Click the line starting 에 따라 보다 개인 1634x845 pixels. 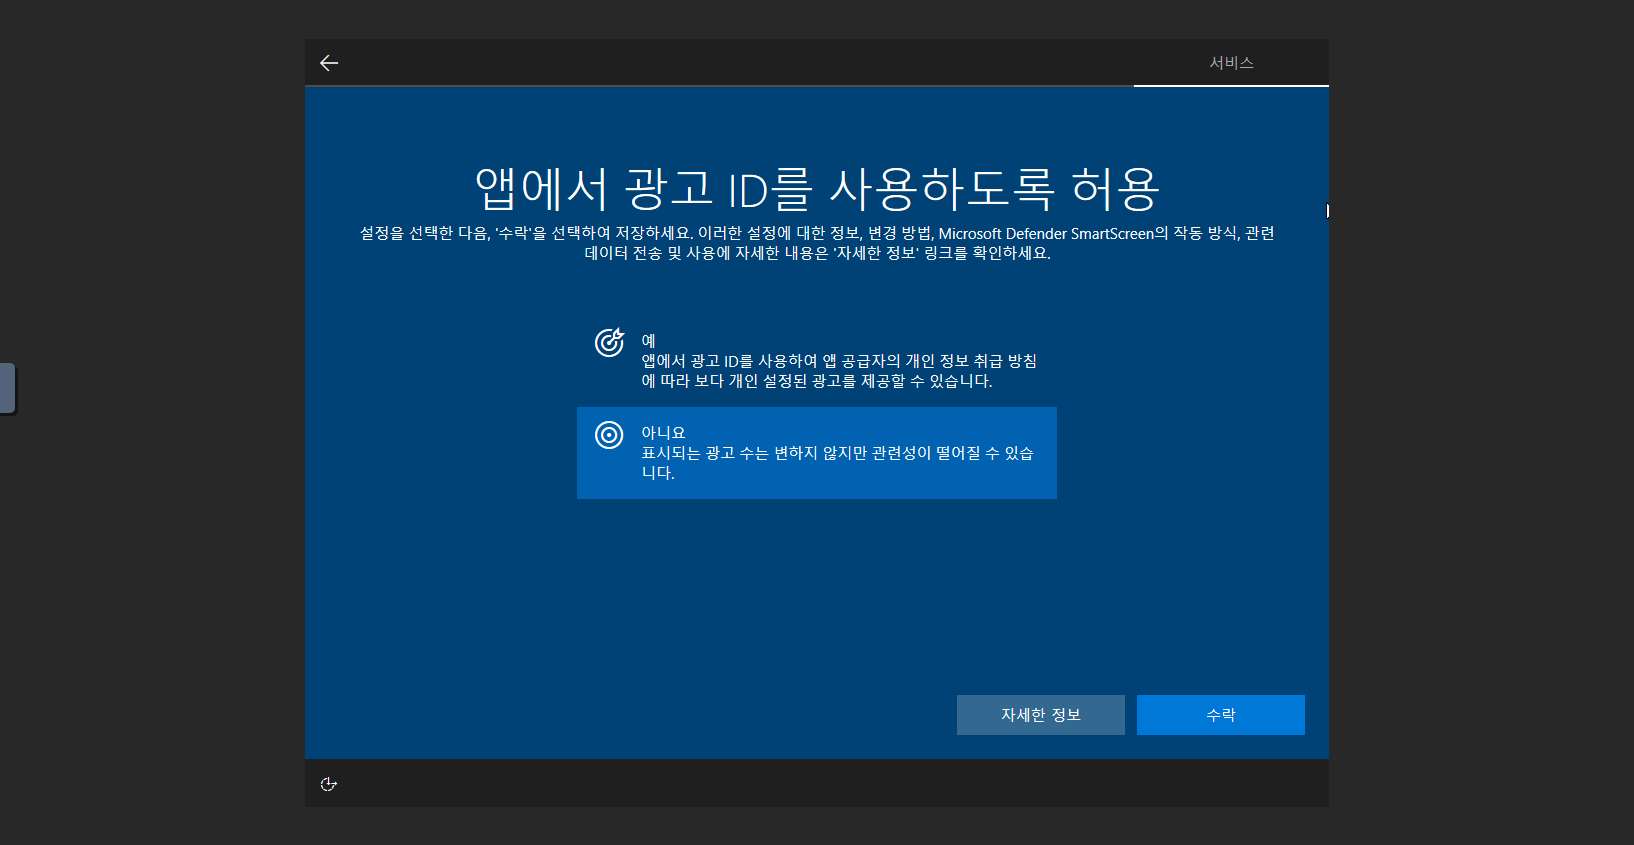click(x=816, y=381)
